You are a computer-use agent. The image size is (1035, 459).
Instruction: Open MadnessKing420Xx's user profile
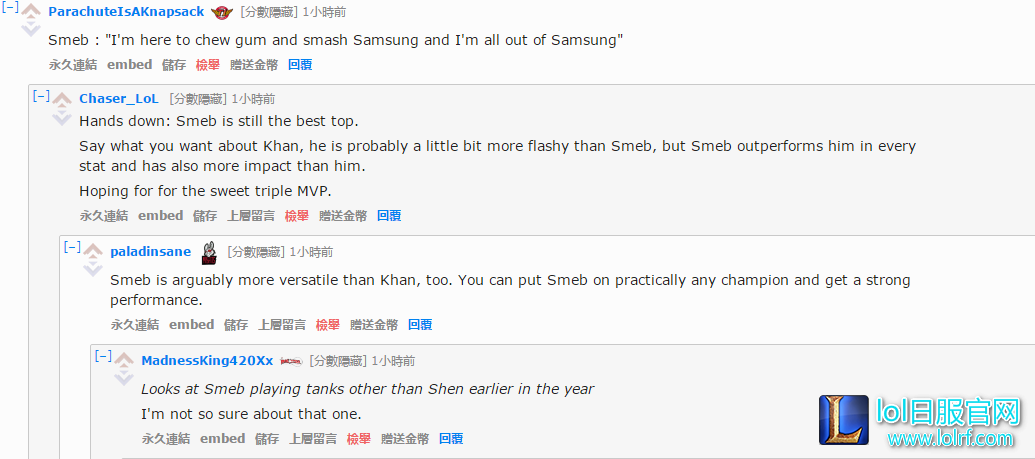pyautogui.click(x=207, y=361)
